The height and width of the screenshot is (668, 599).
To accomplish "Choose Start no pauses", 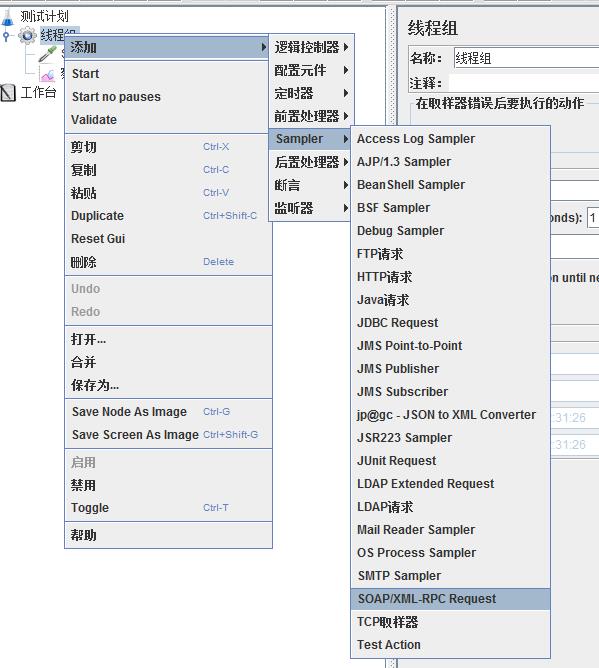I will point(168,97).
